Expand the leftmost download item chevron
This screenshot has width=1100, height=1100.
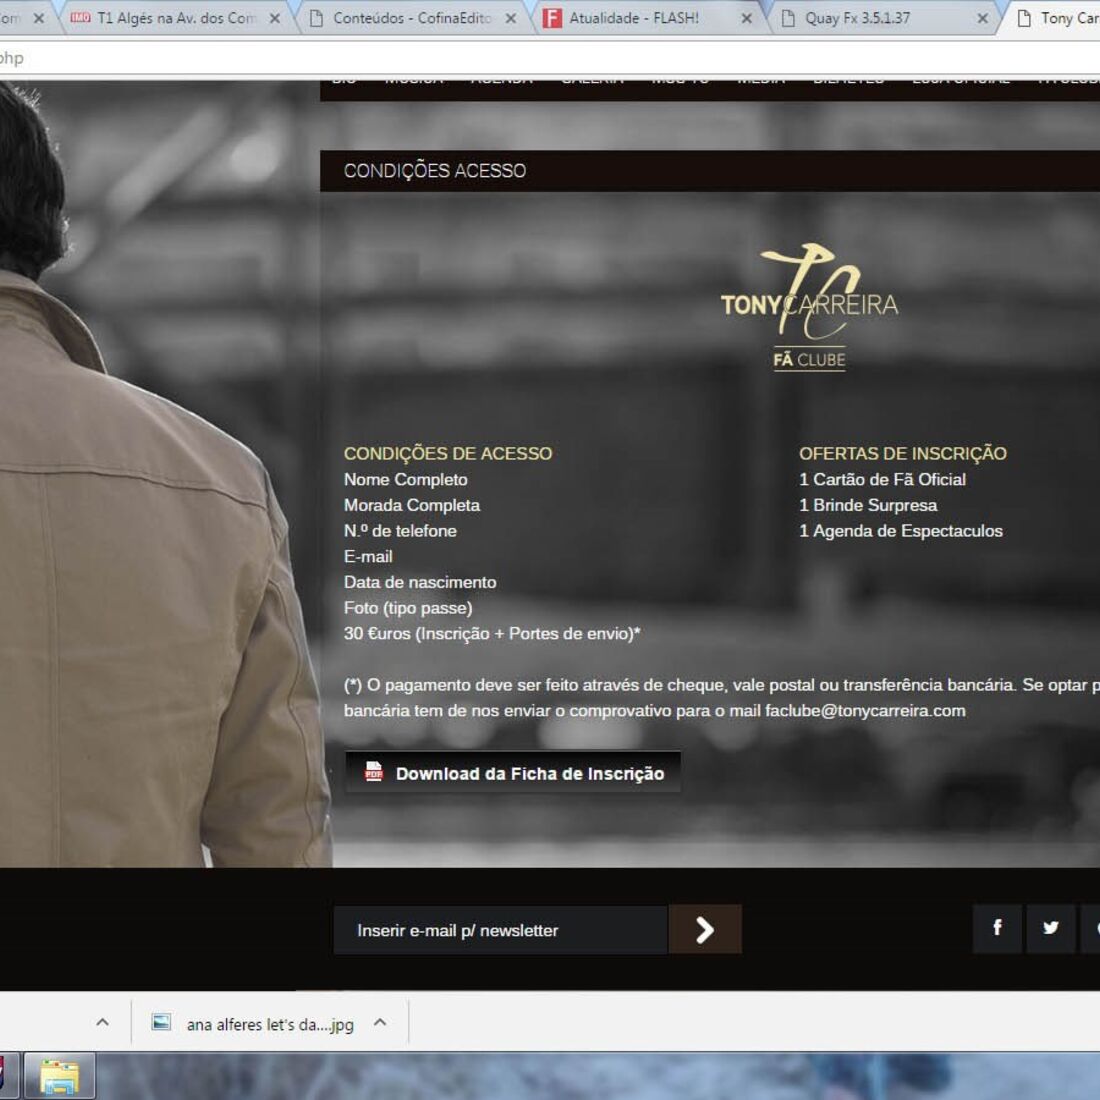pyautogui.click(x=102, y=1023)
